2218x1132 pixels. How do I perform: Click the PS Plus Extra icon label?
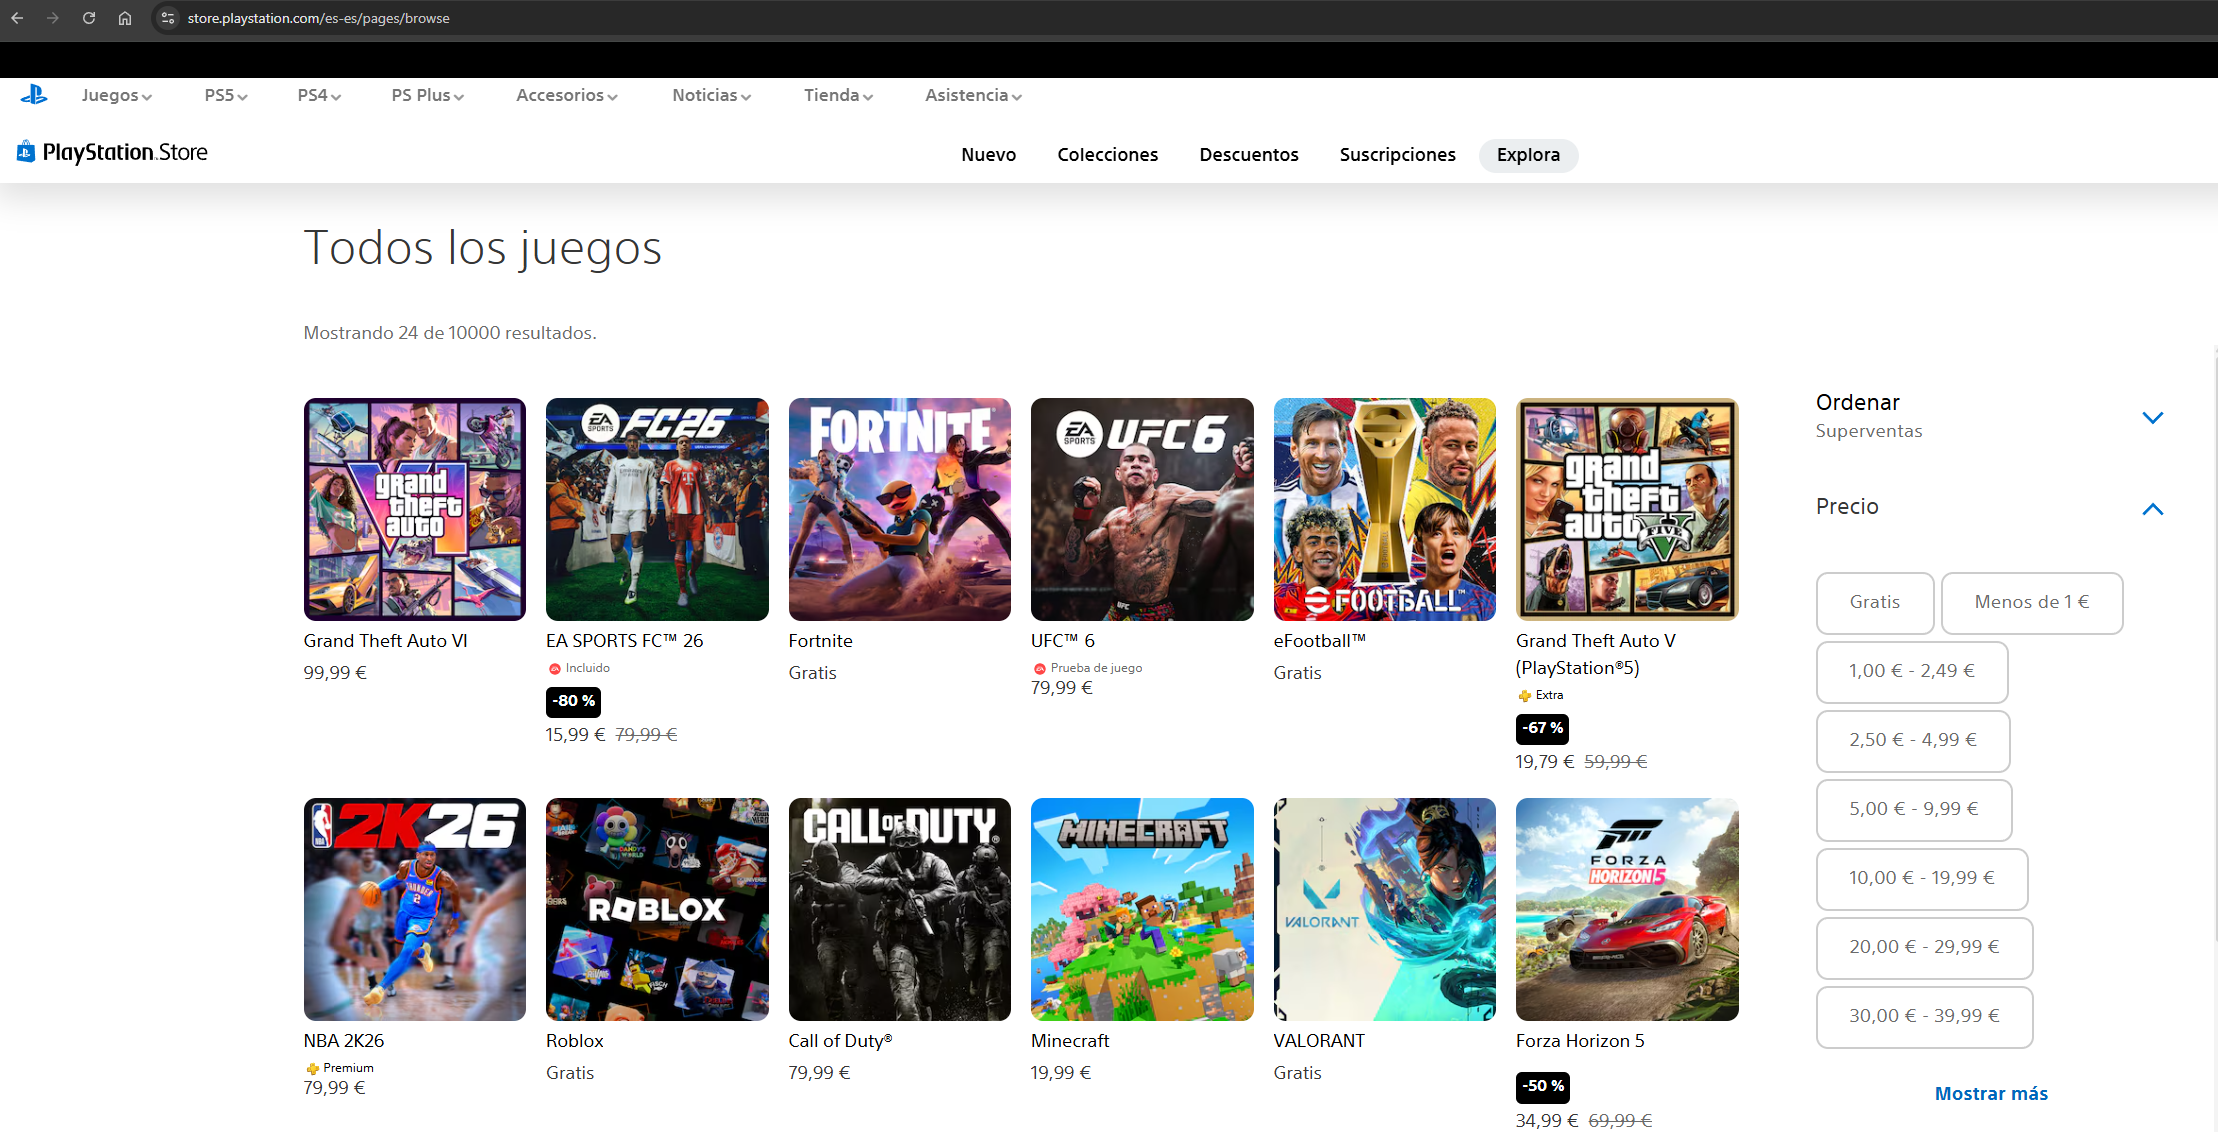pyautogui.click(x=1540, y=695)
